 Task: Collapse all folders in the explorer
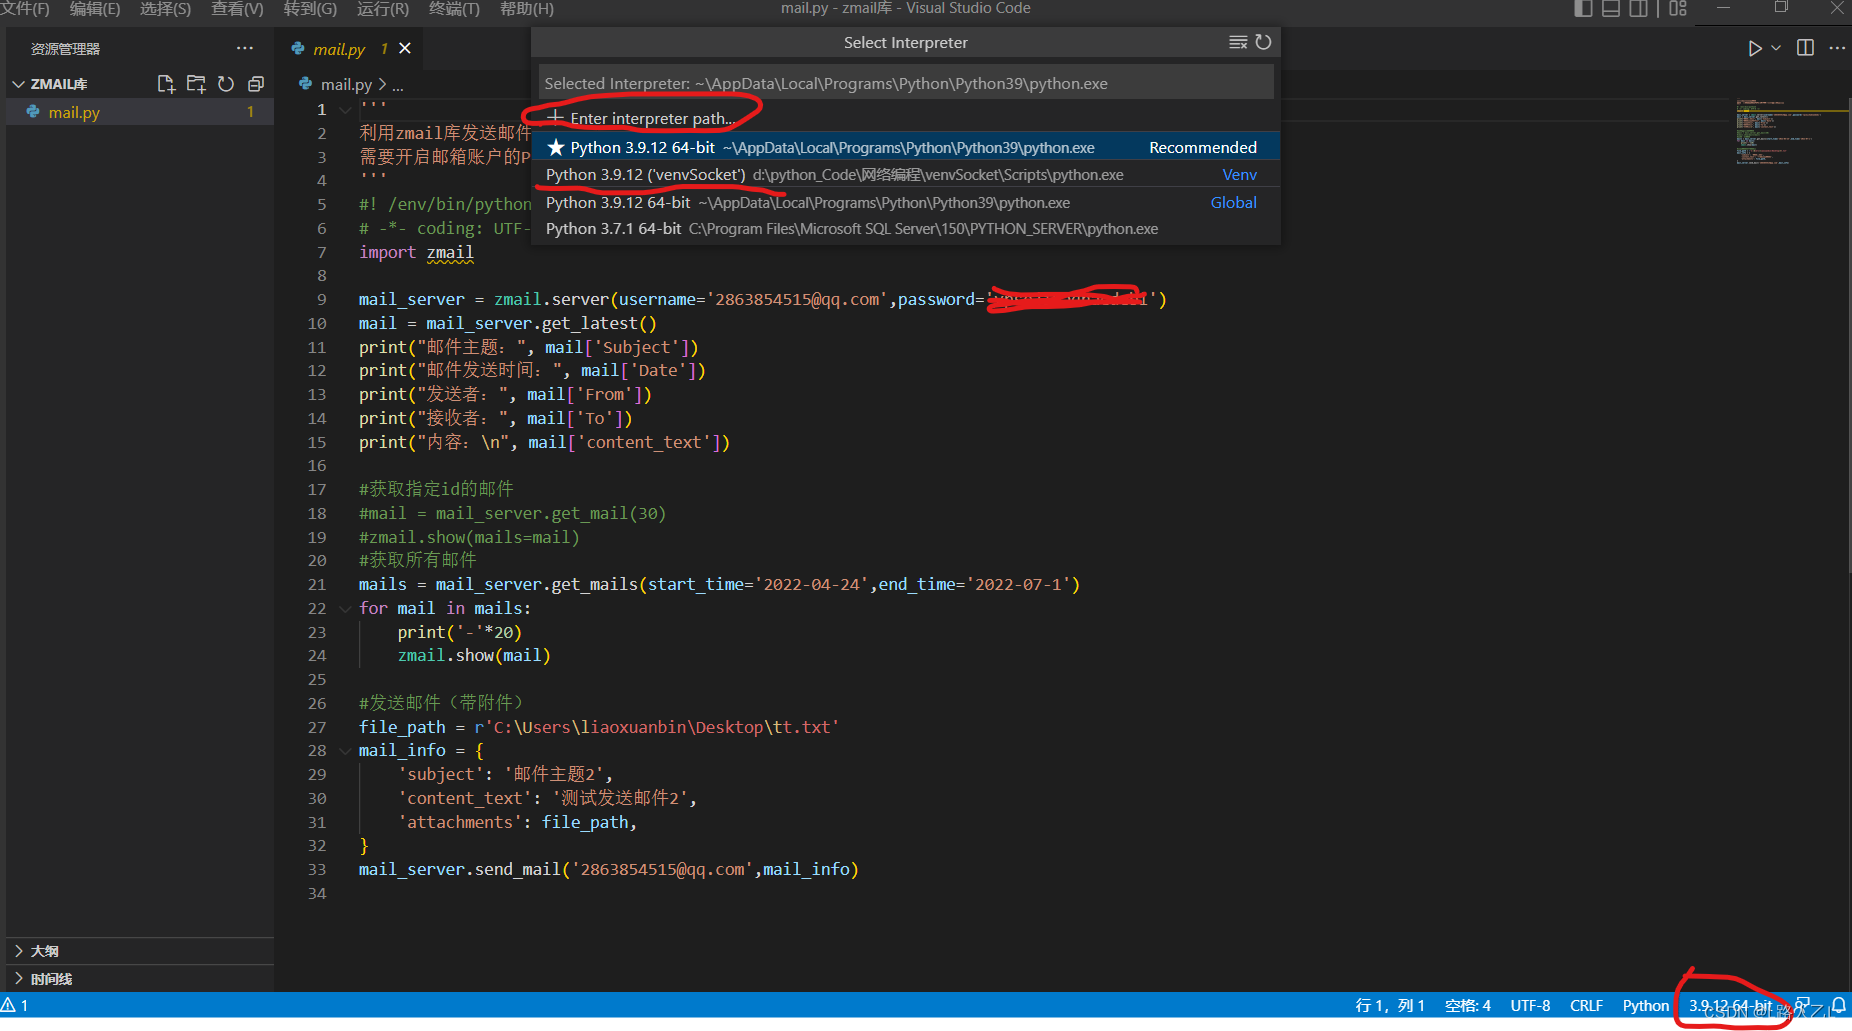[x=256, y=84]
